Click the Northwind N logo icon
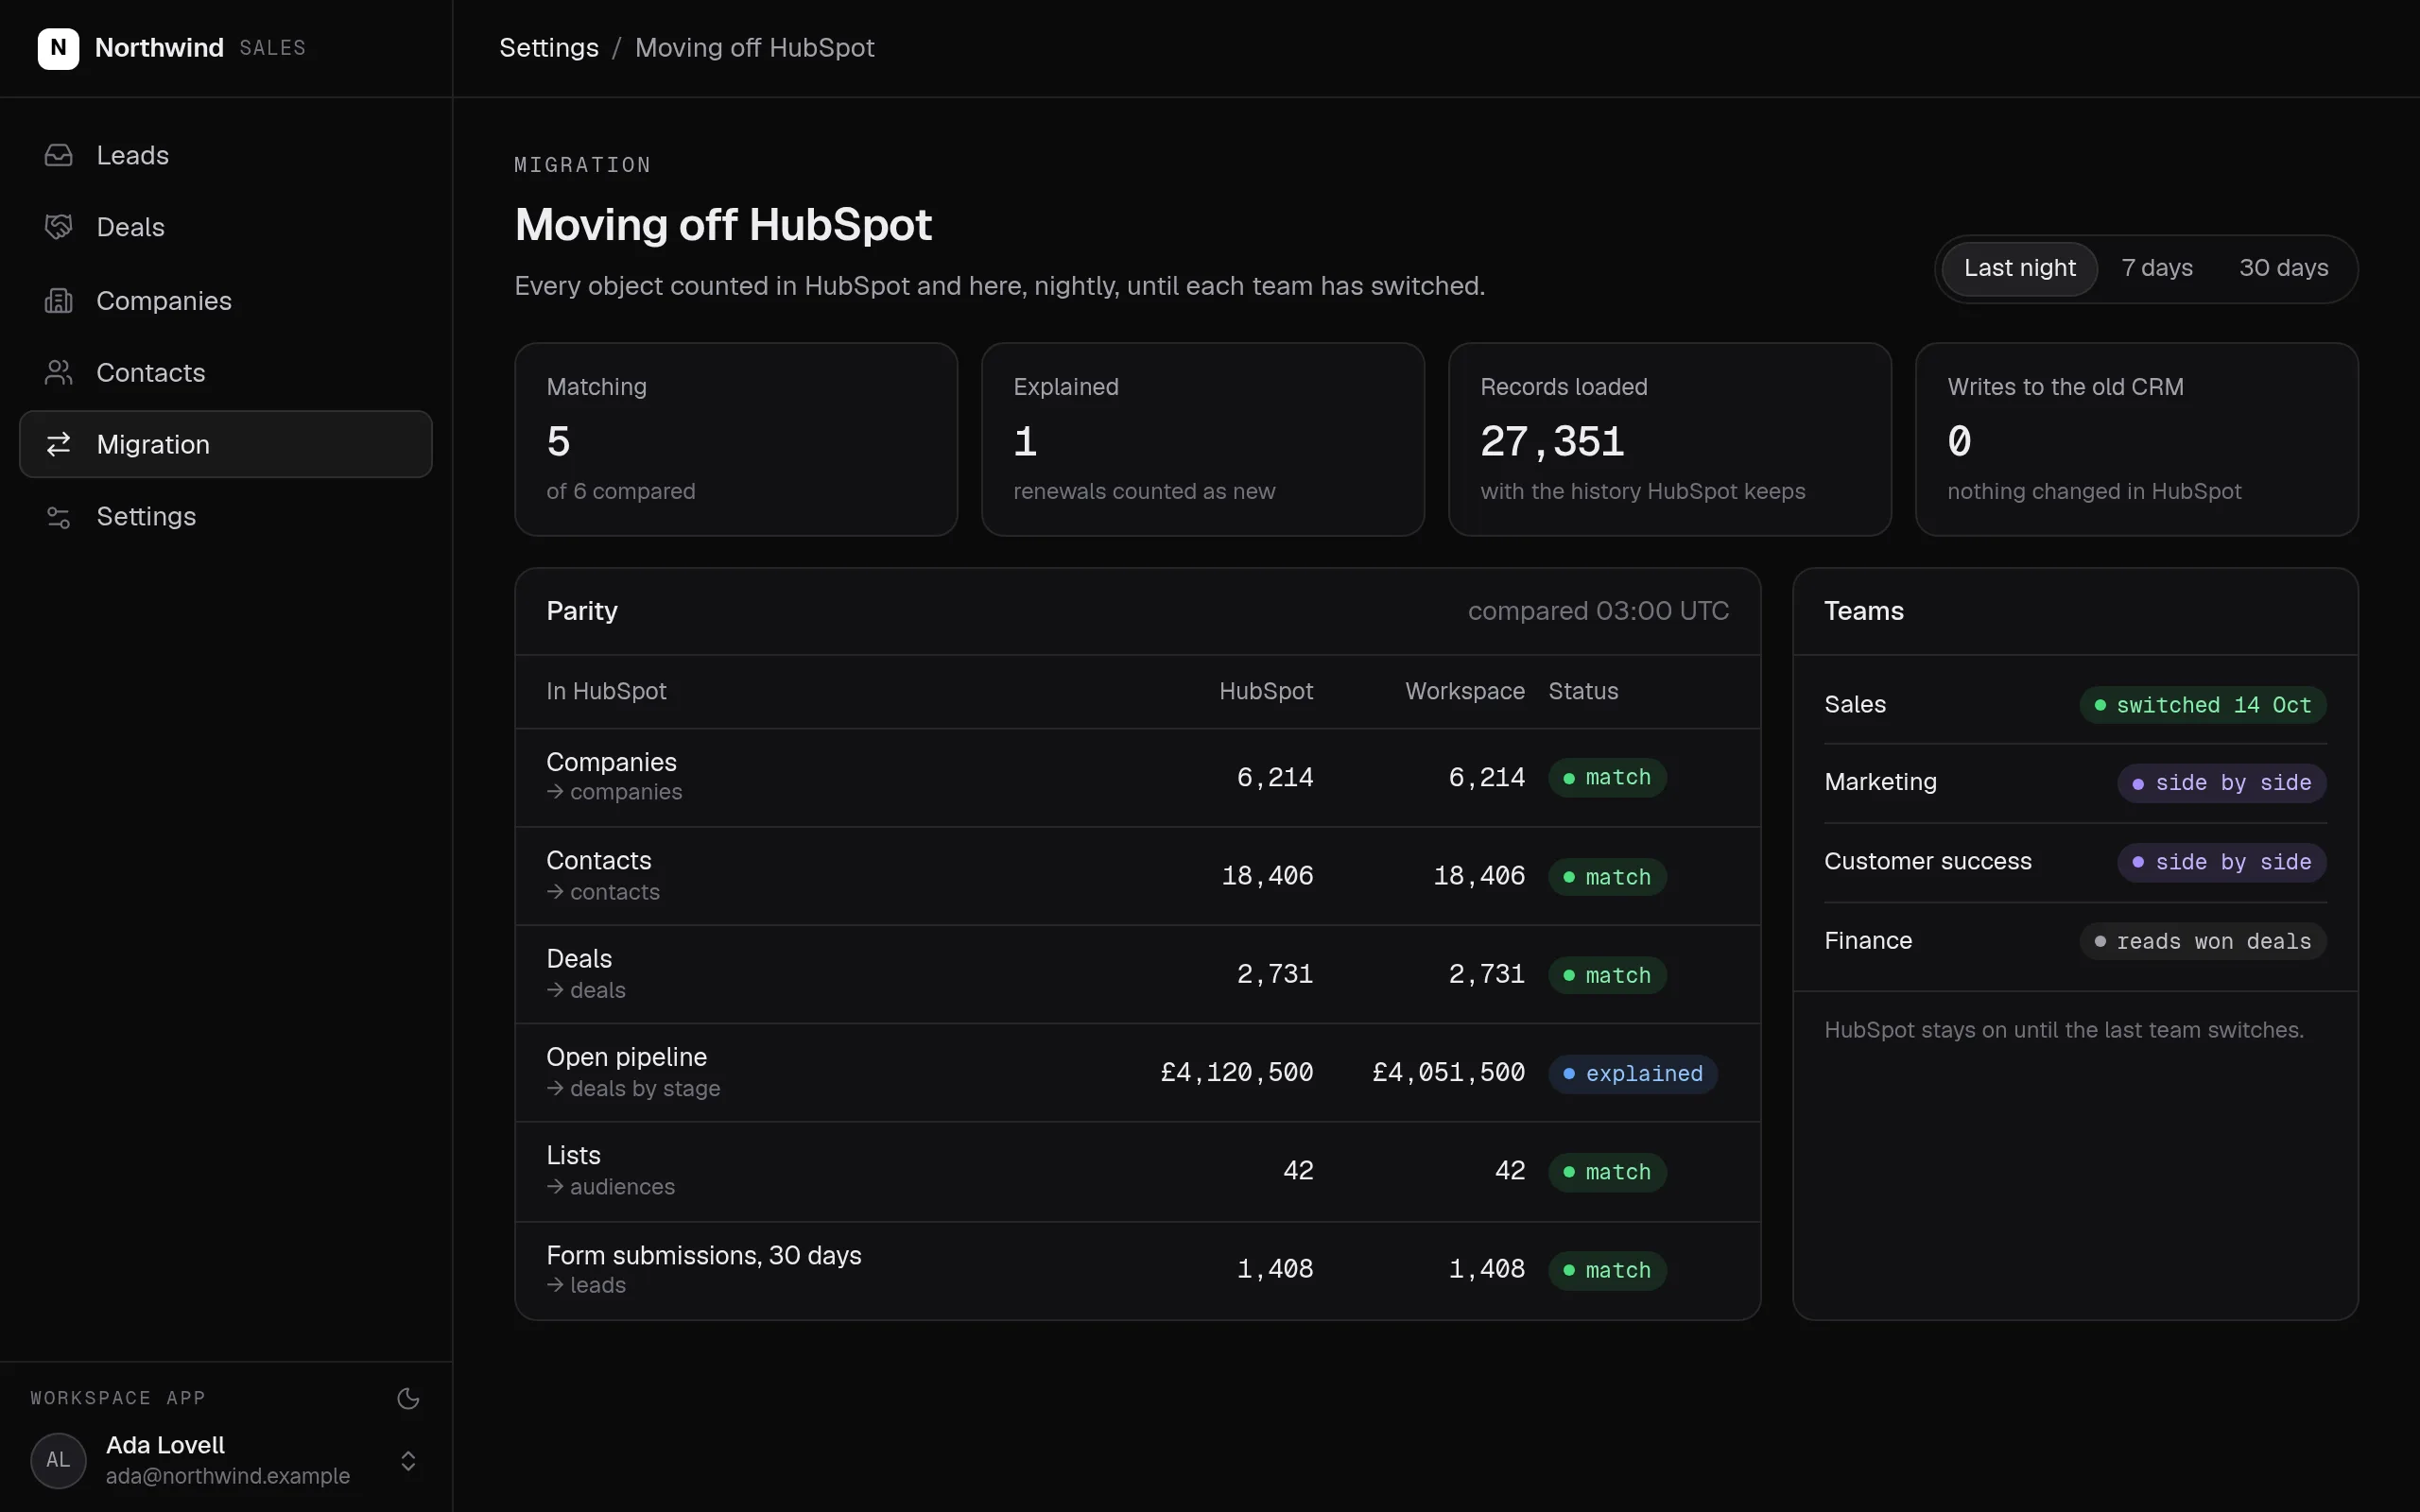 [x=58, y=48]
